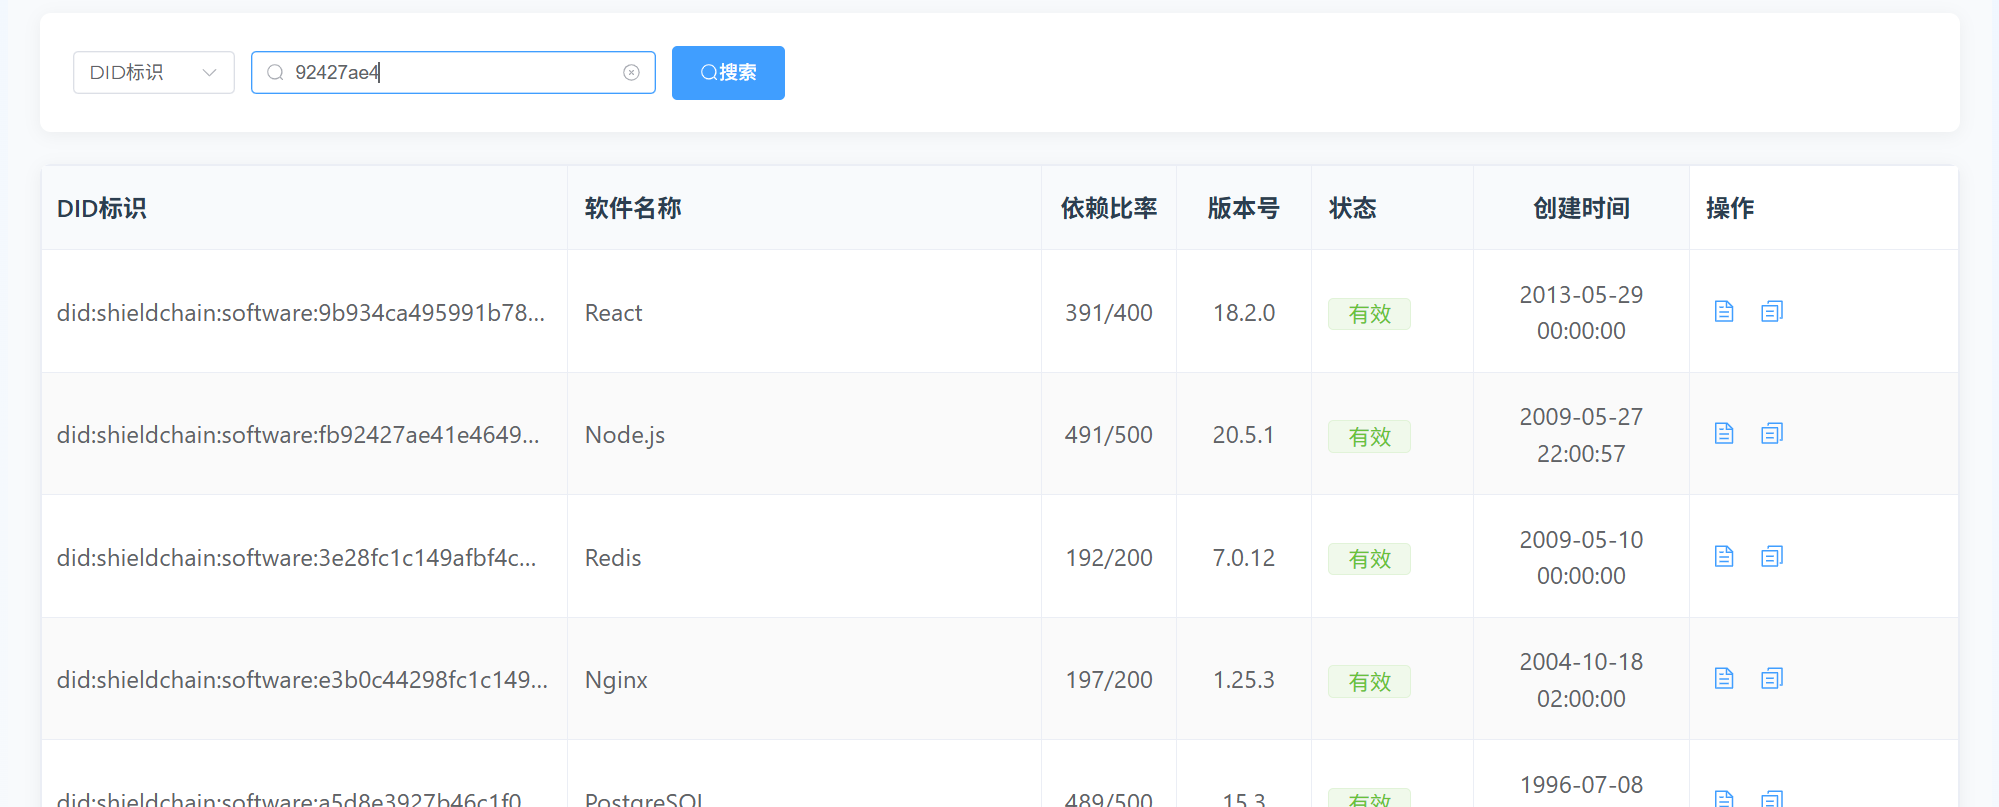1999x807 pixels.
Task: Click version number 18.2.0
Action: 1244,313
